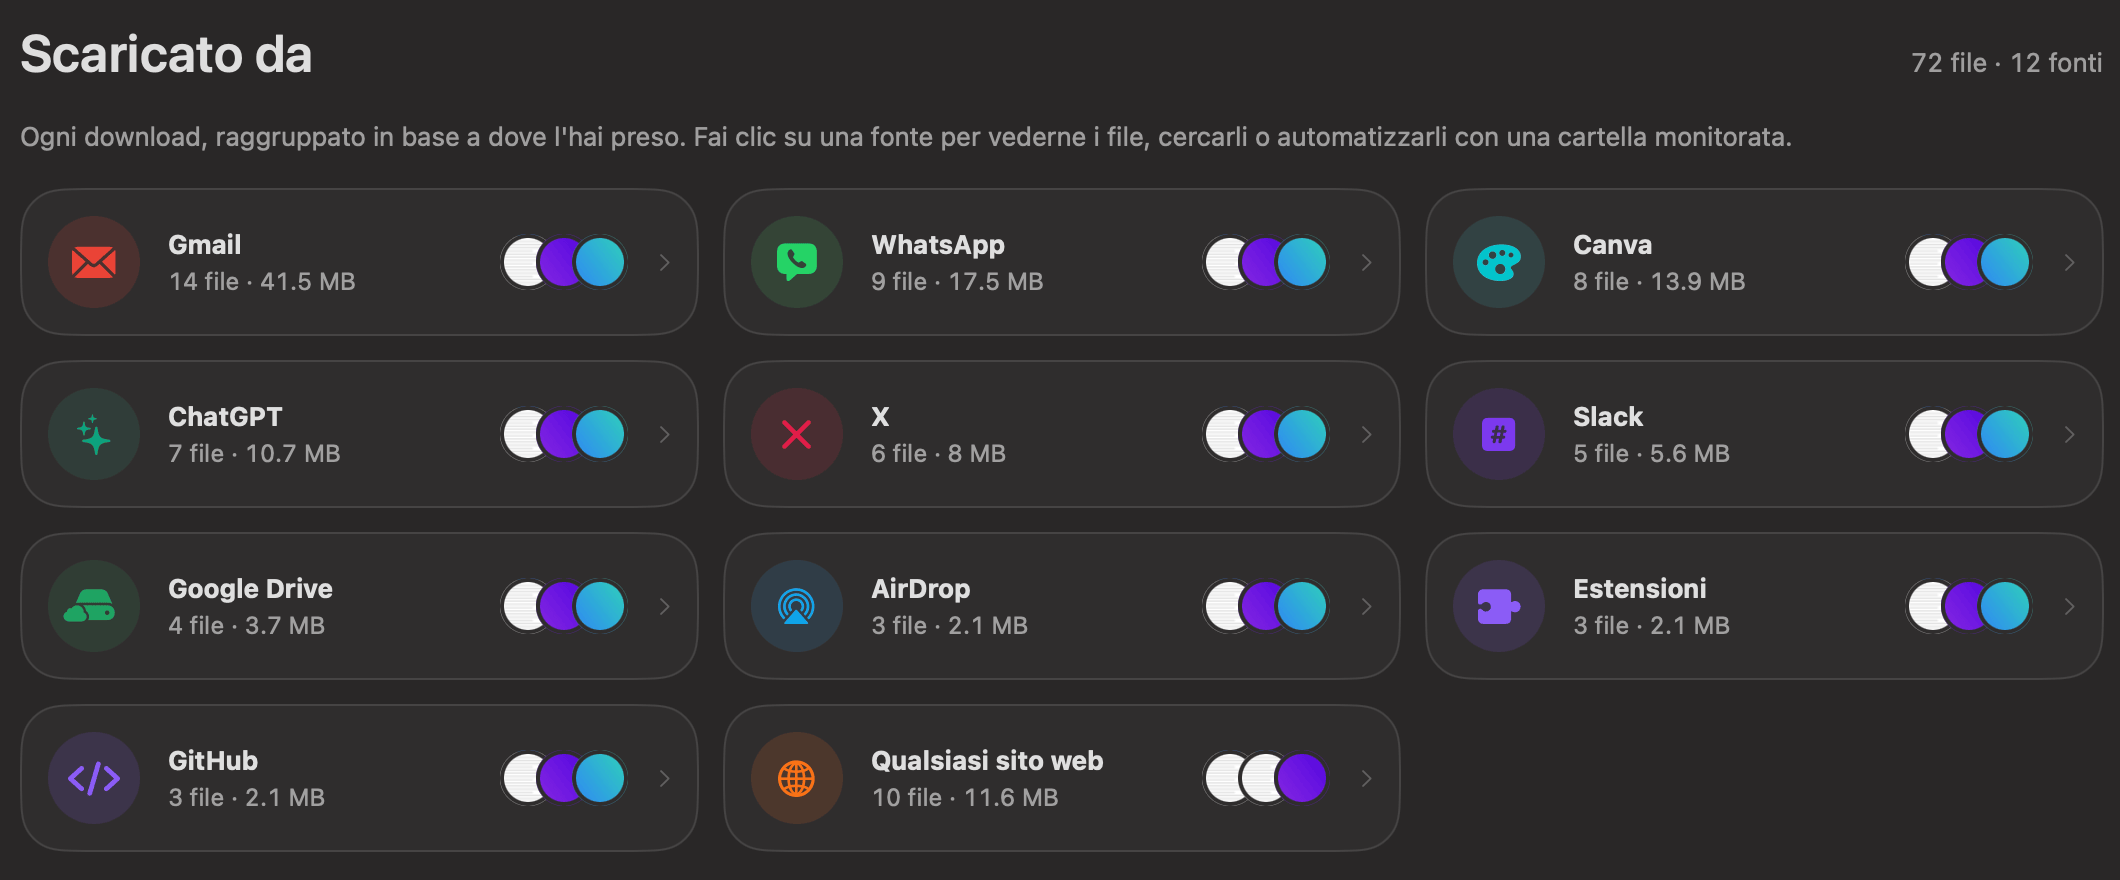
Task: Select the Google Drive title
Action: point(250,589)
